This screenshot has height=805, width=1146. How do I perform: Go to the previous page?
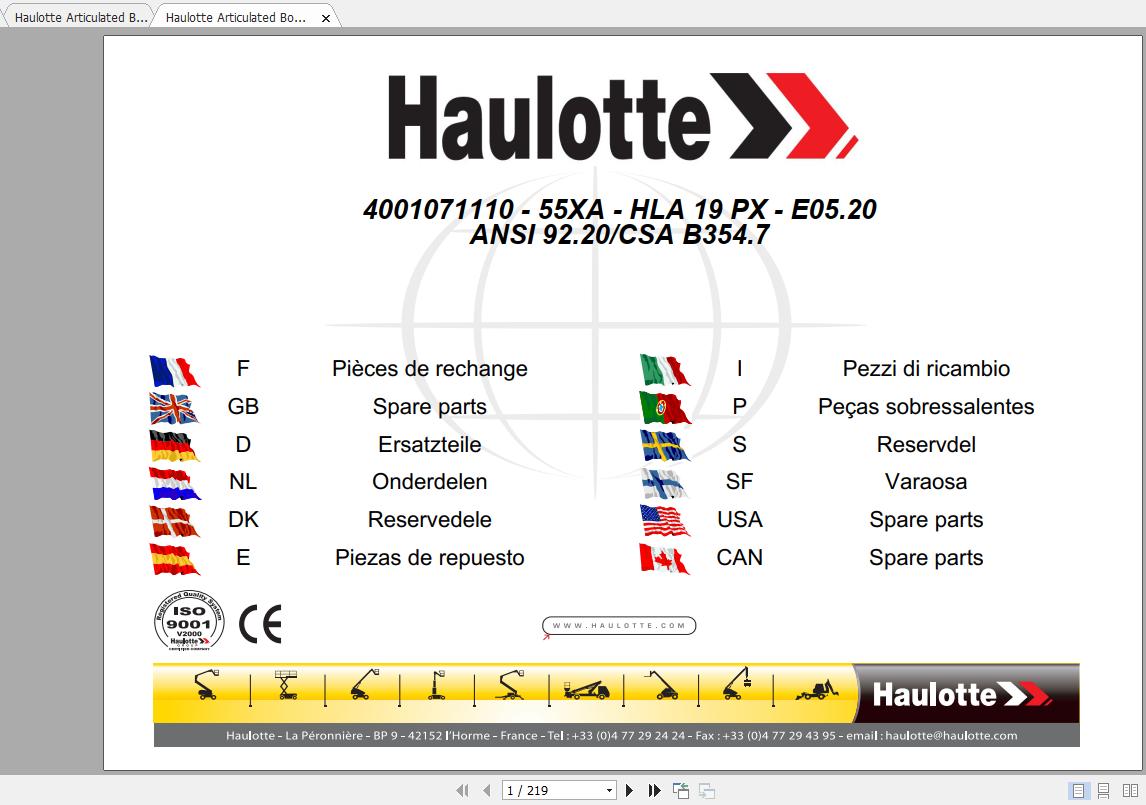pos(487,790)
